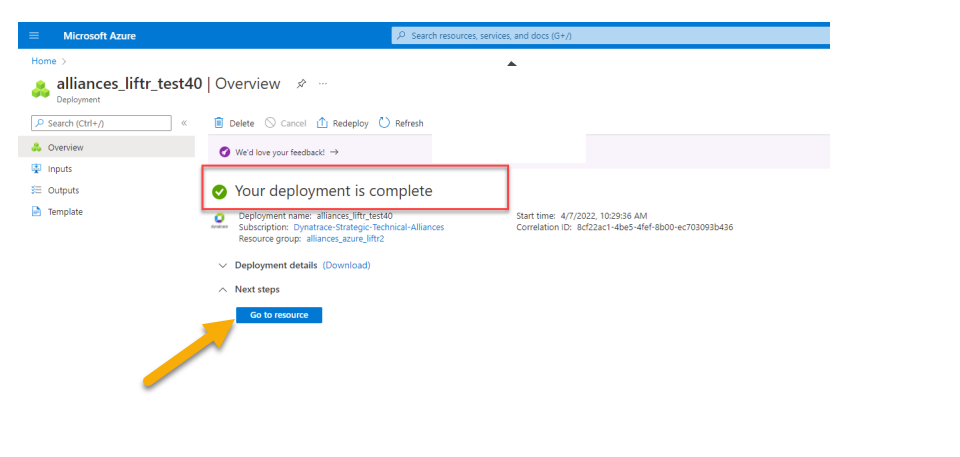Image resolution: width=960 pixels, height=457 pixels.
Task: Click the Download deployment details link
Action: tap(346, 266)
